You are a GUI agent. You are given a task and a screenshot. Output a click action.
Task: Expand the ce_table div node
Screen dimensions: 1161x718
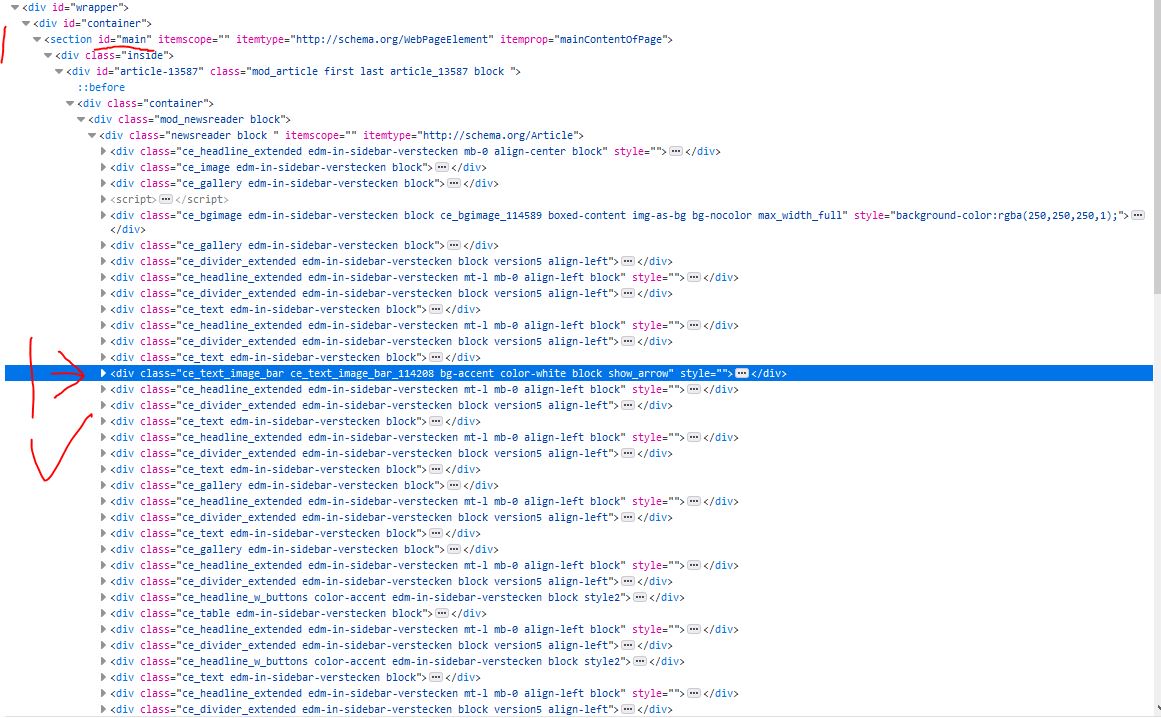coord(104,613)
